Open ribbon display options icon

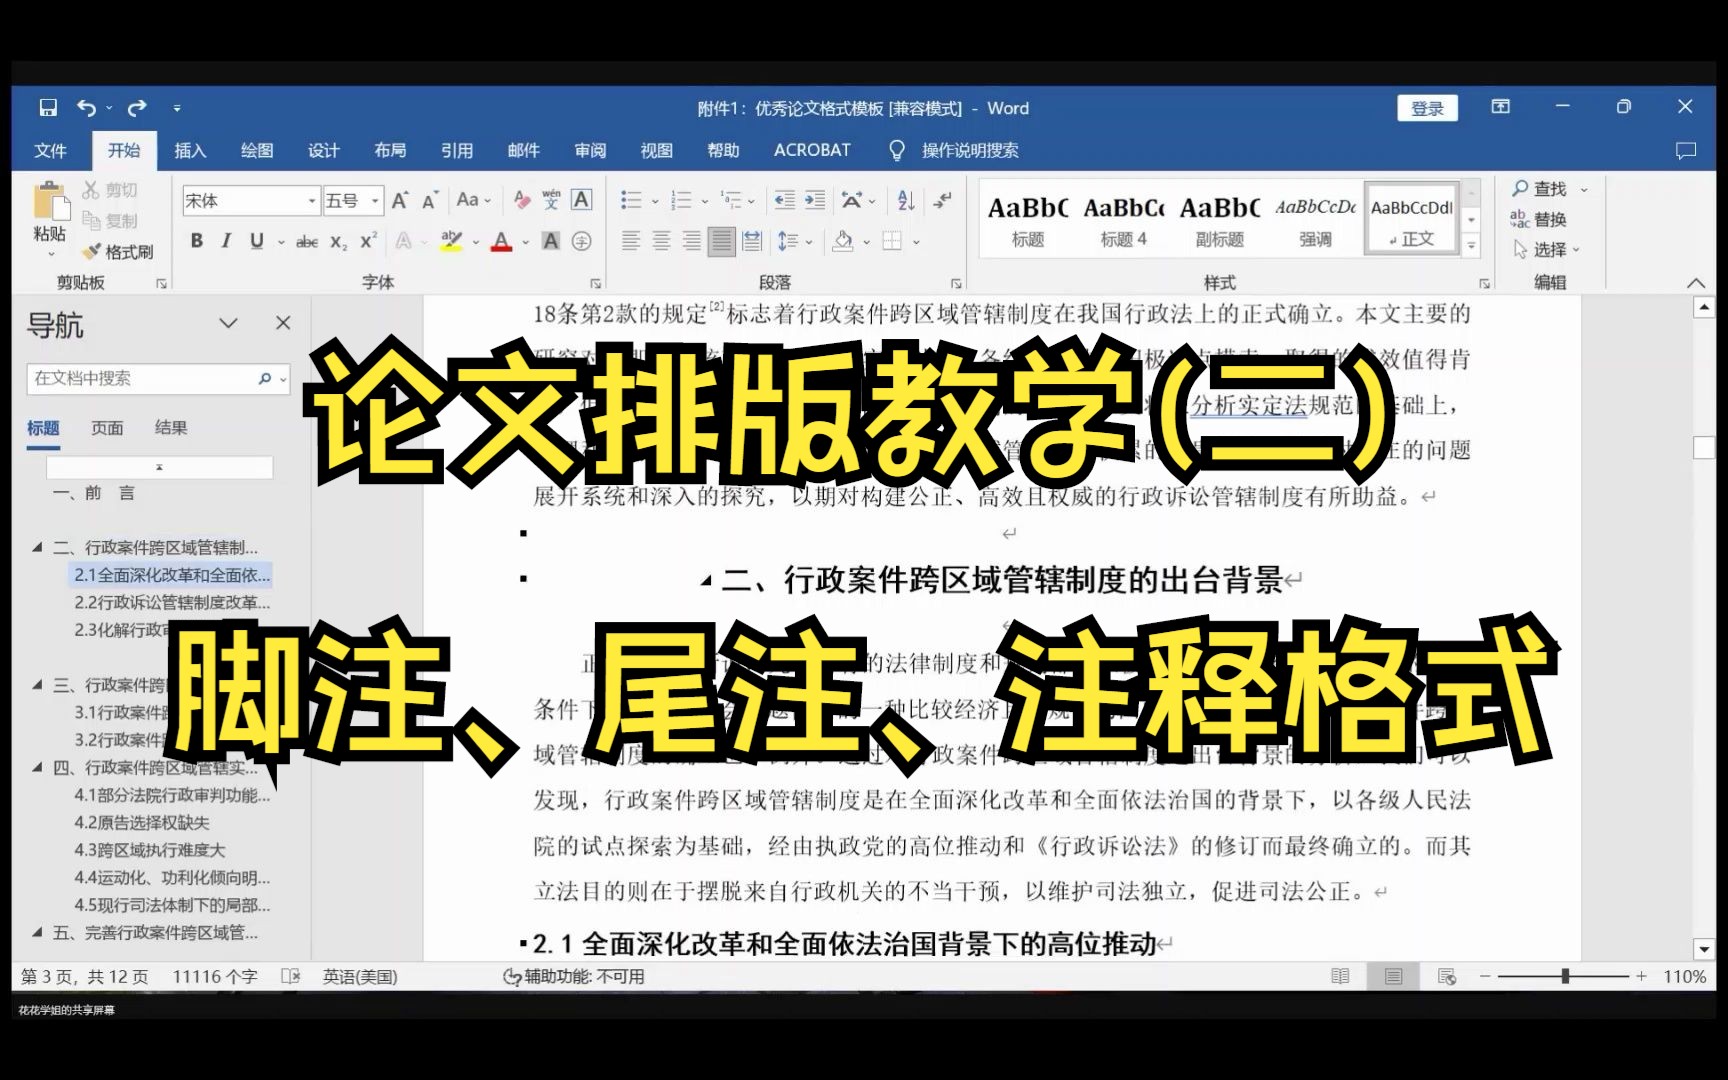click(1501, 107)
